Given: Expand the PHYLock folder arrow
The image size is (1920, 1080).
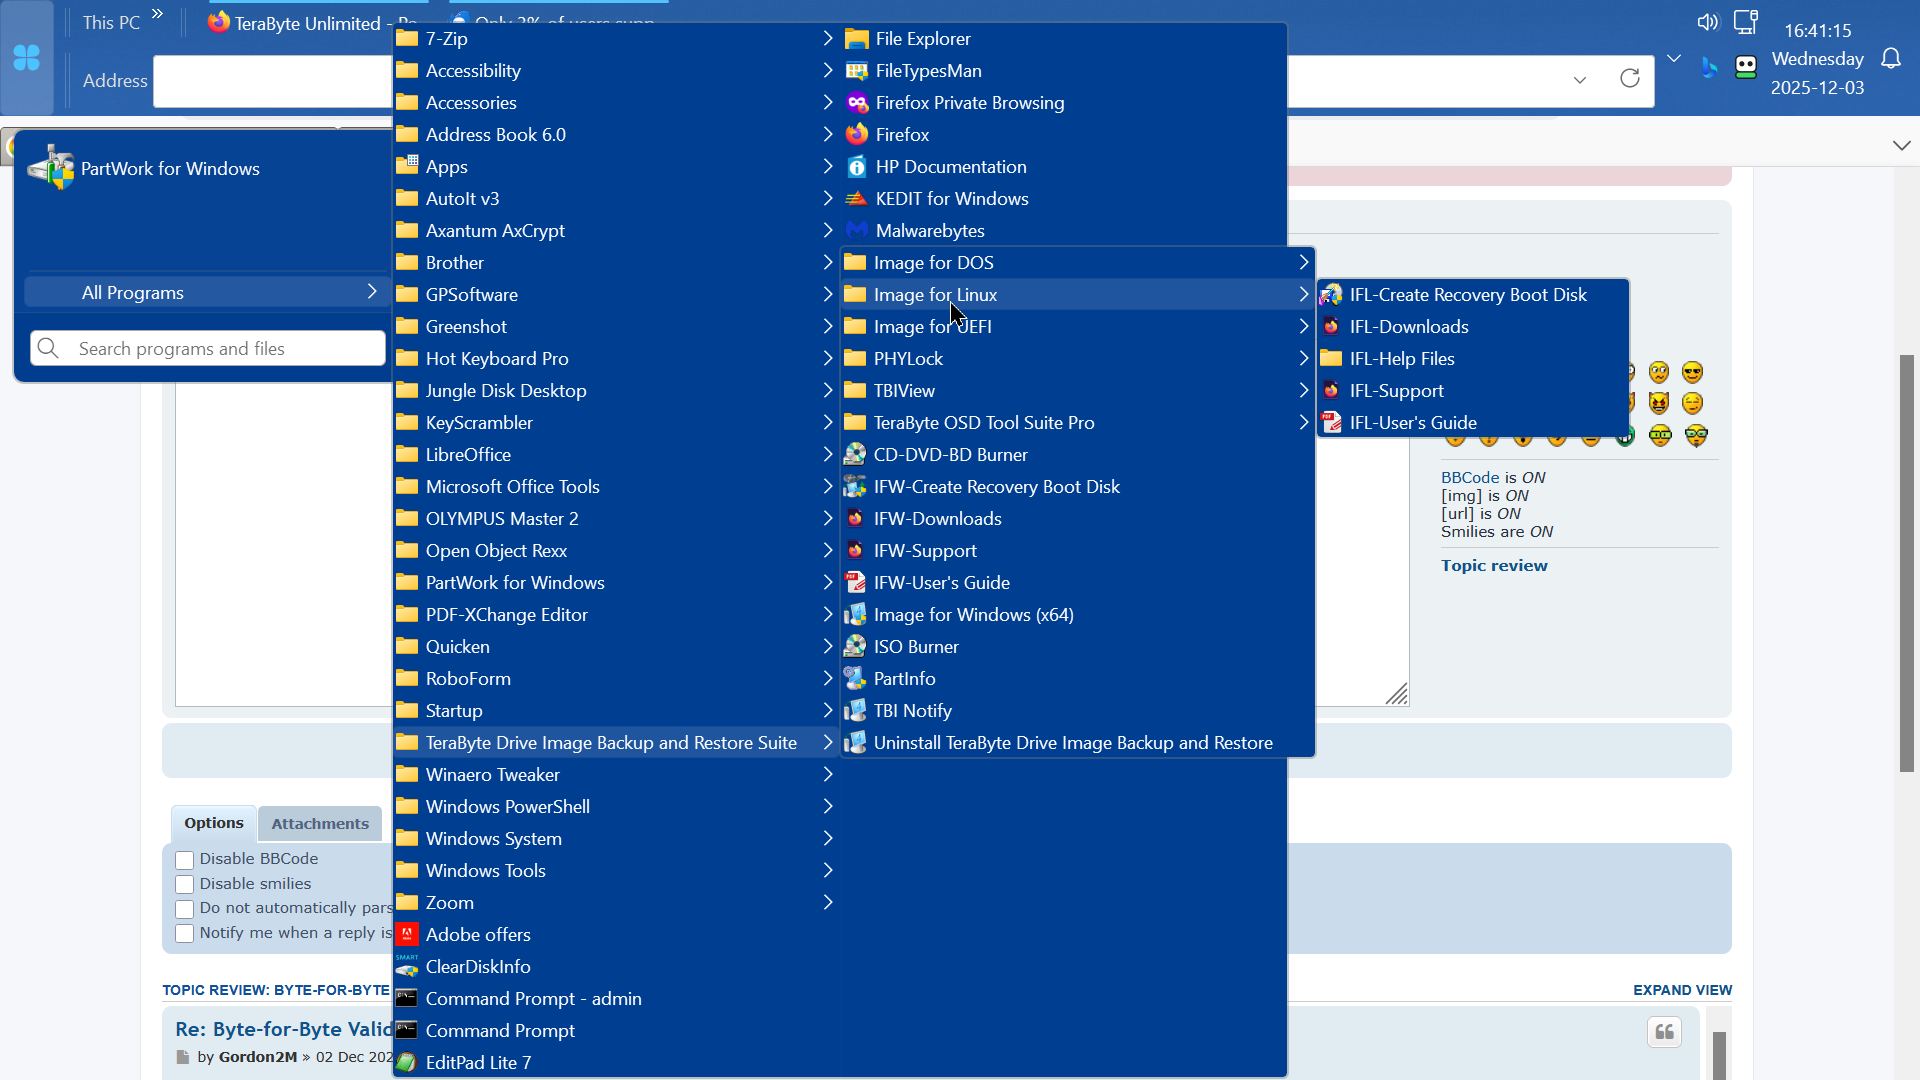Looking at the screenshot, I should (x=1303, y=359).
